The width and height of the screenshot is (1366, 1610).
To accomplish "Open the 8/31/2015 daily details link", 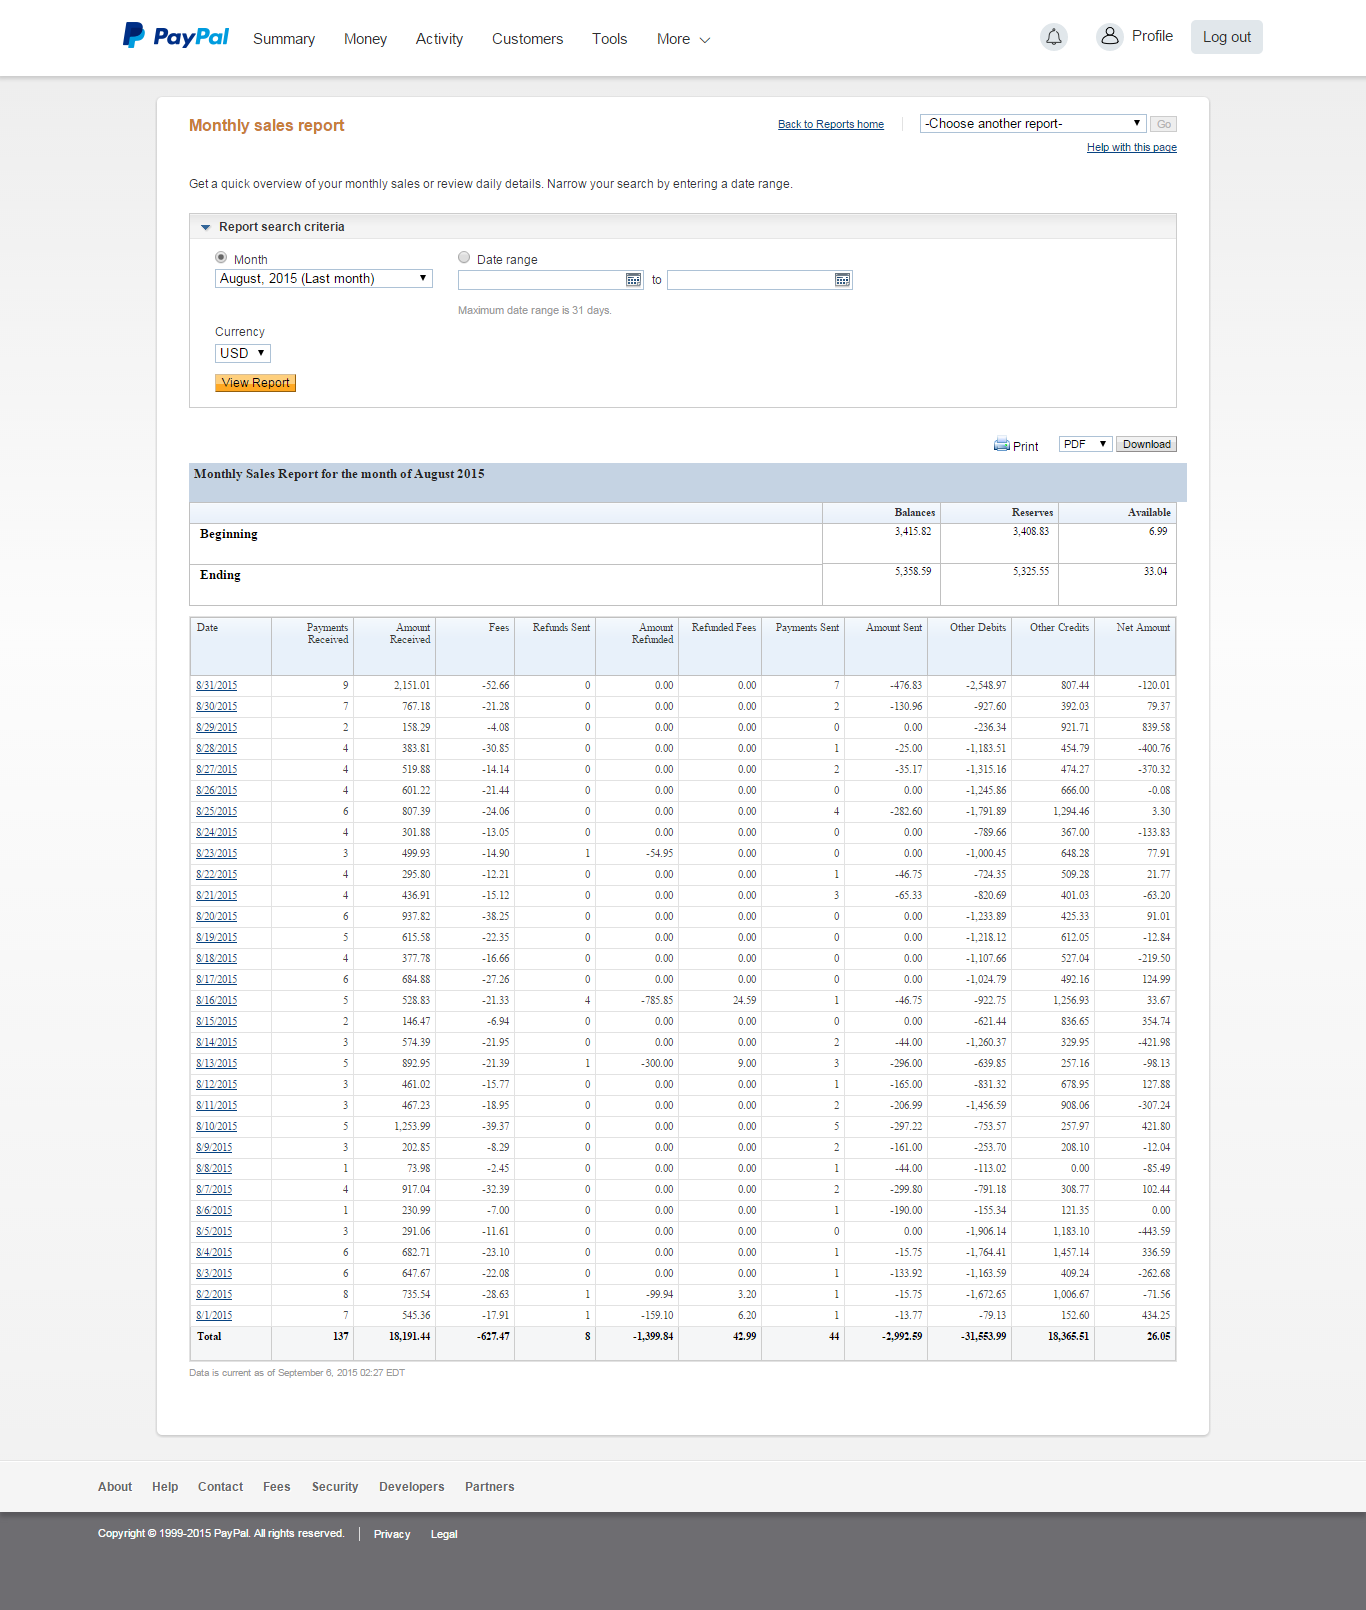I will 217,686.
